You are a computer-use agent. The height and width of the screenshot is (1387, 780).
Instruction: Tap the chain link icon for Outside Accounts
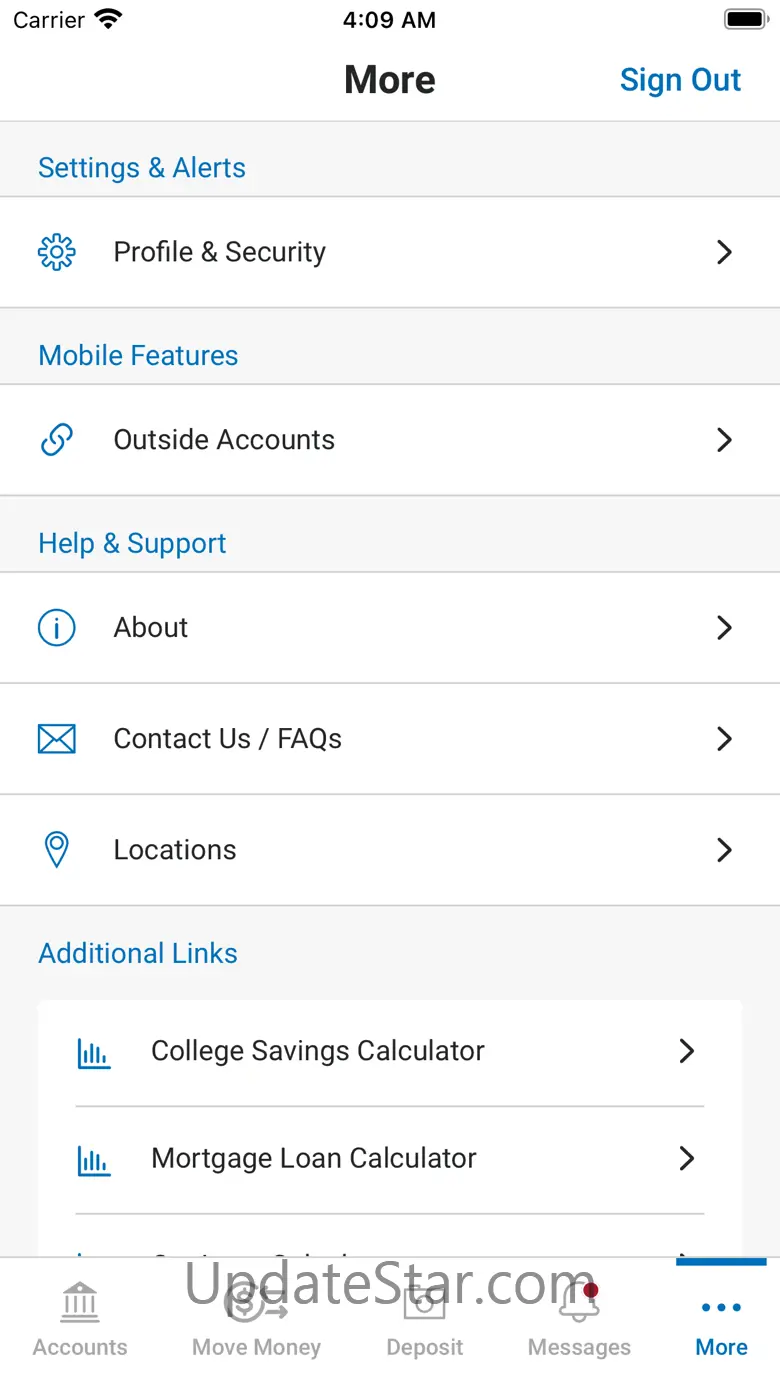[x=57, y=440]
